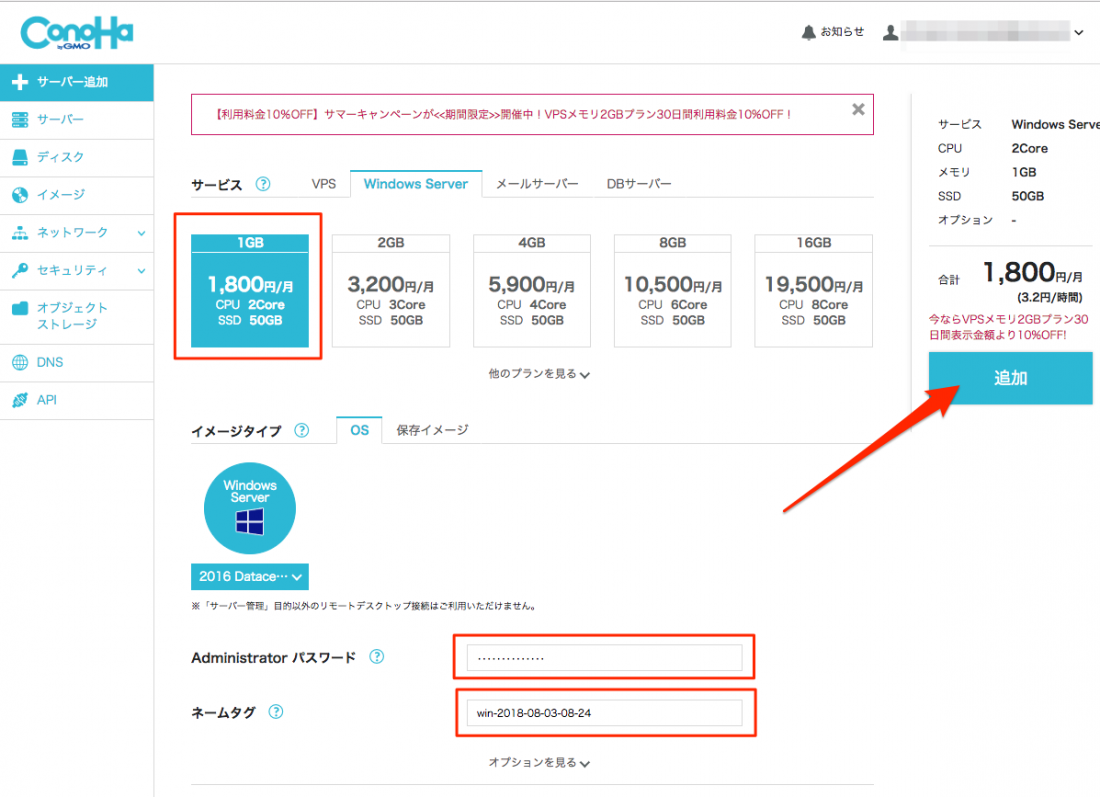
Task: Click the image globe icon in sidebar
Action: [x=20, y=195]
